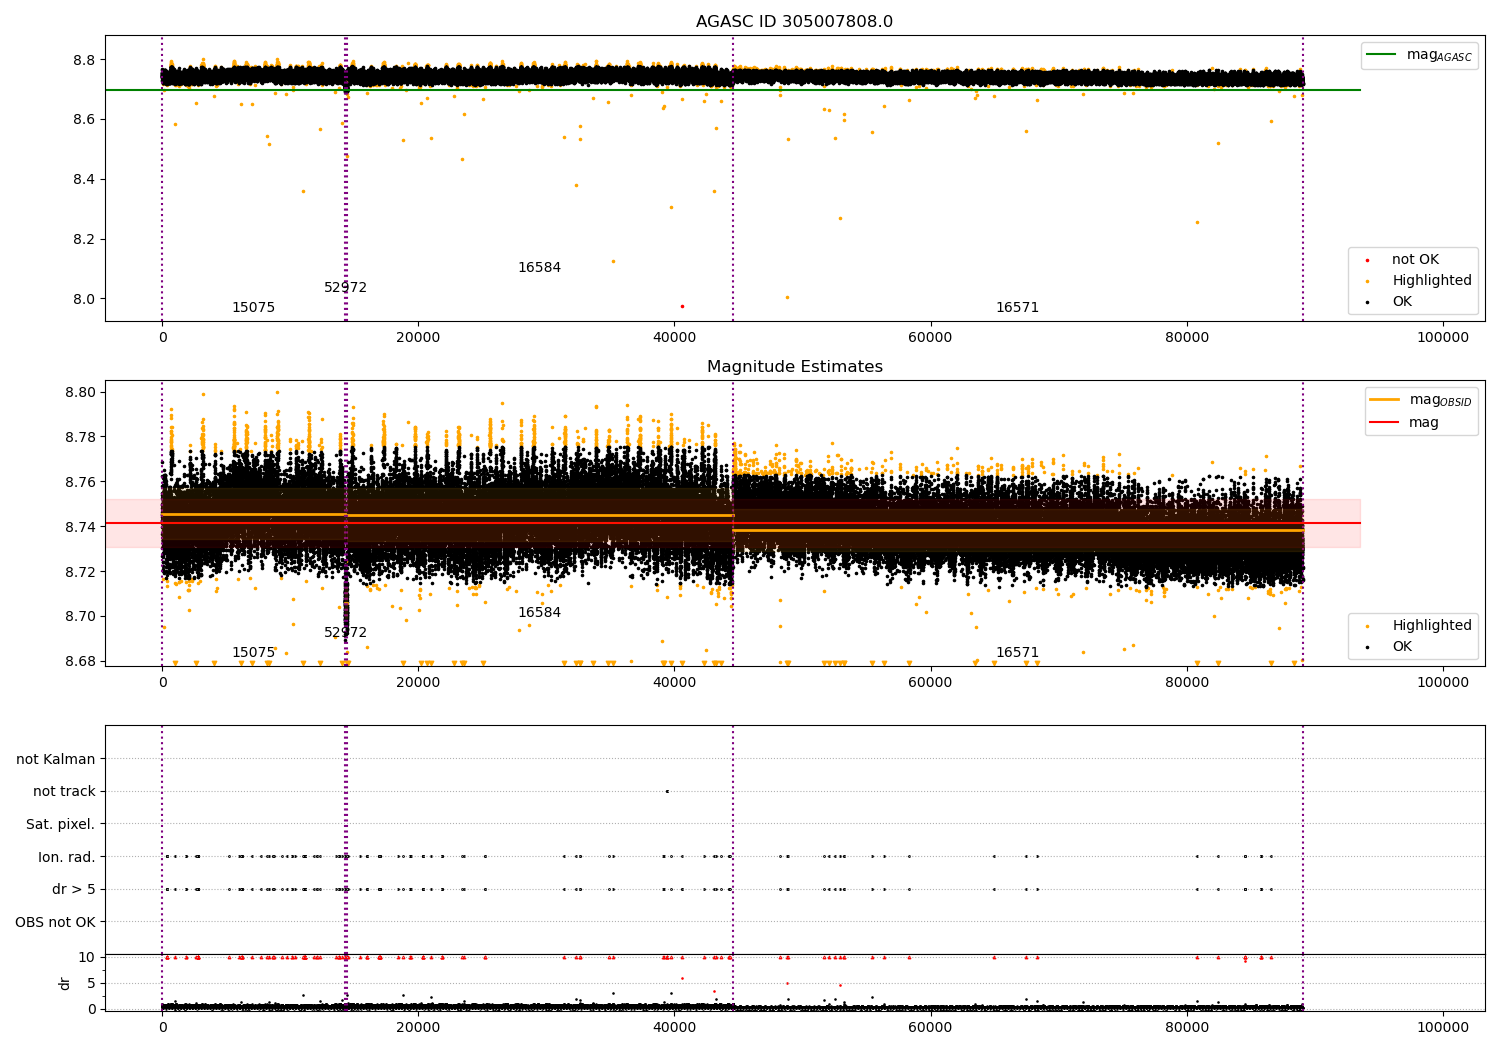Select the 'not track' axis label
The height and width of the screenshot is (1050, 1500).
[x=64, y=791]
